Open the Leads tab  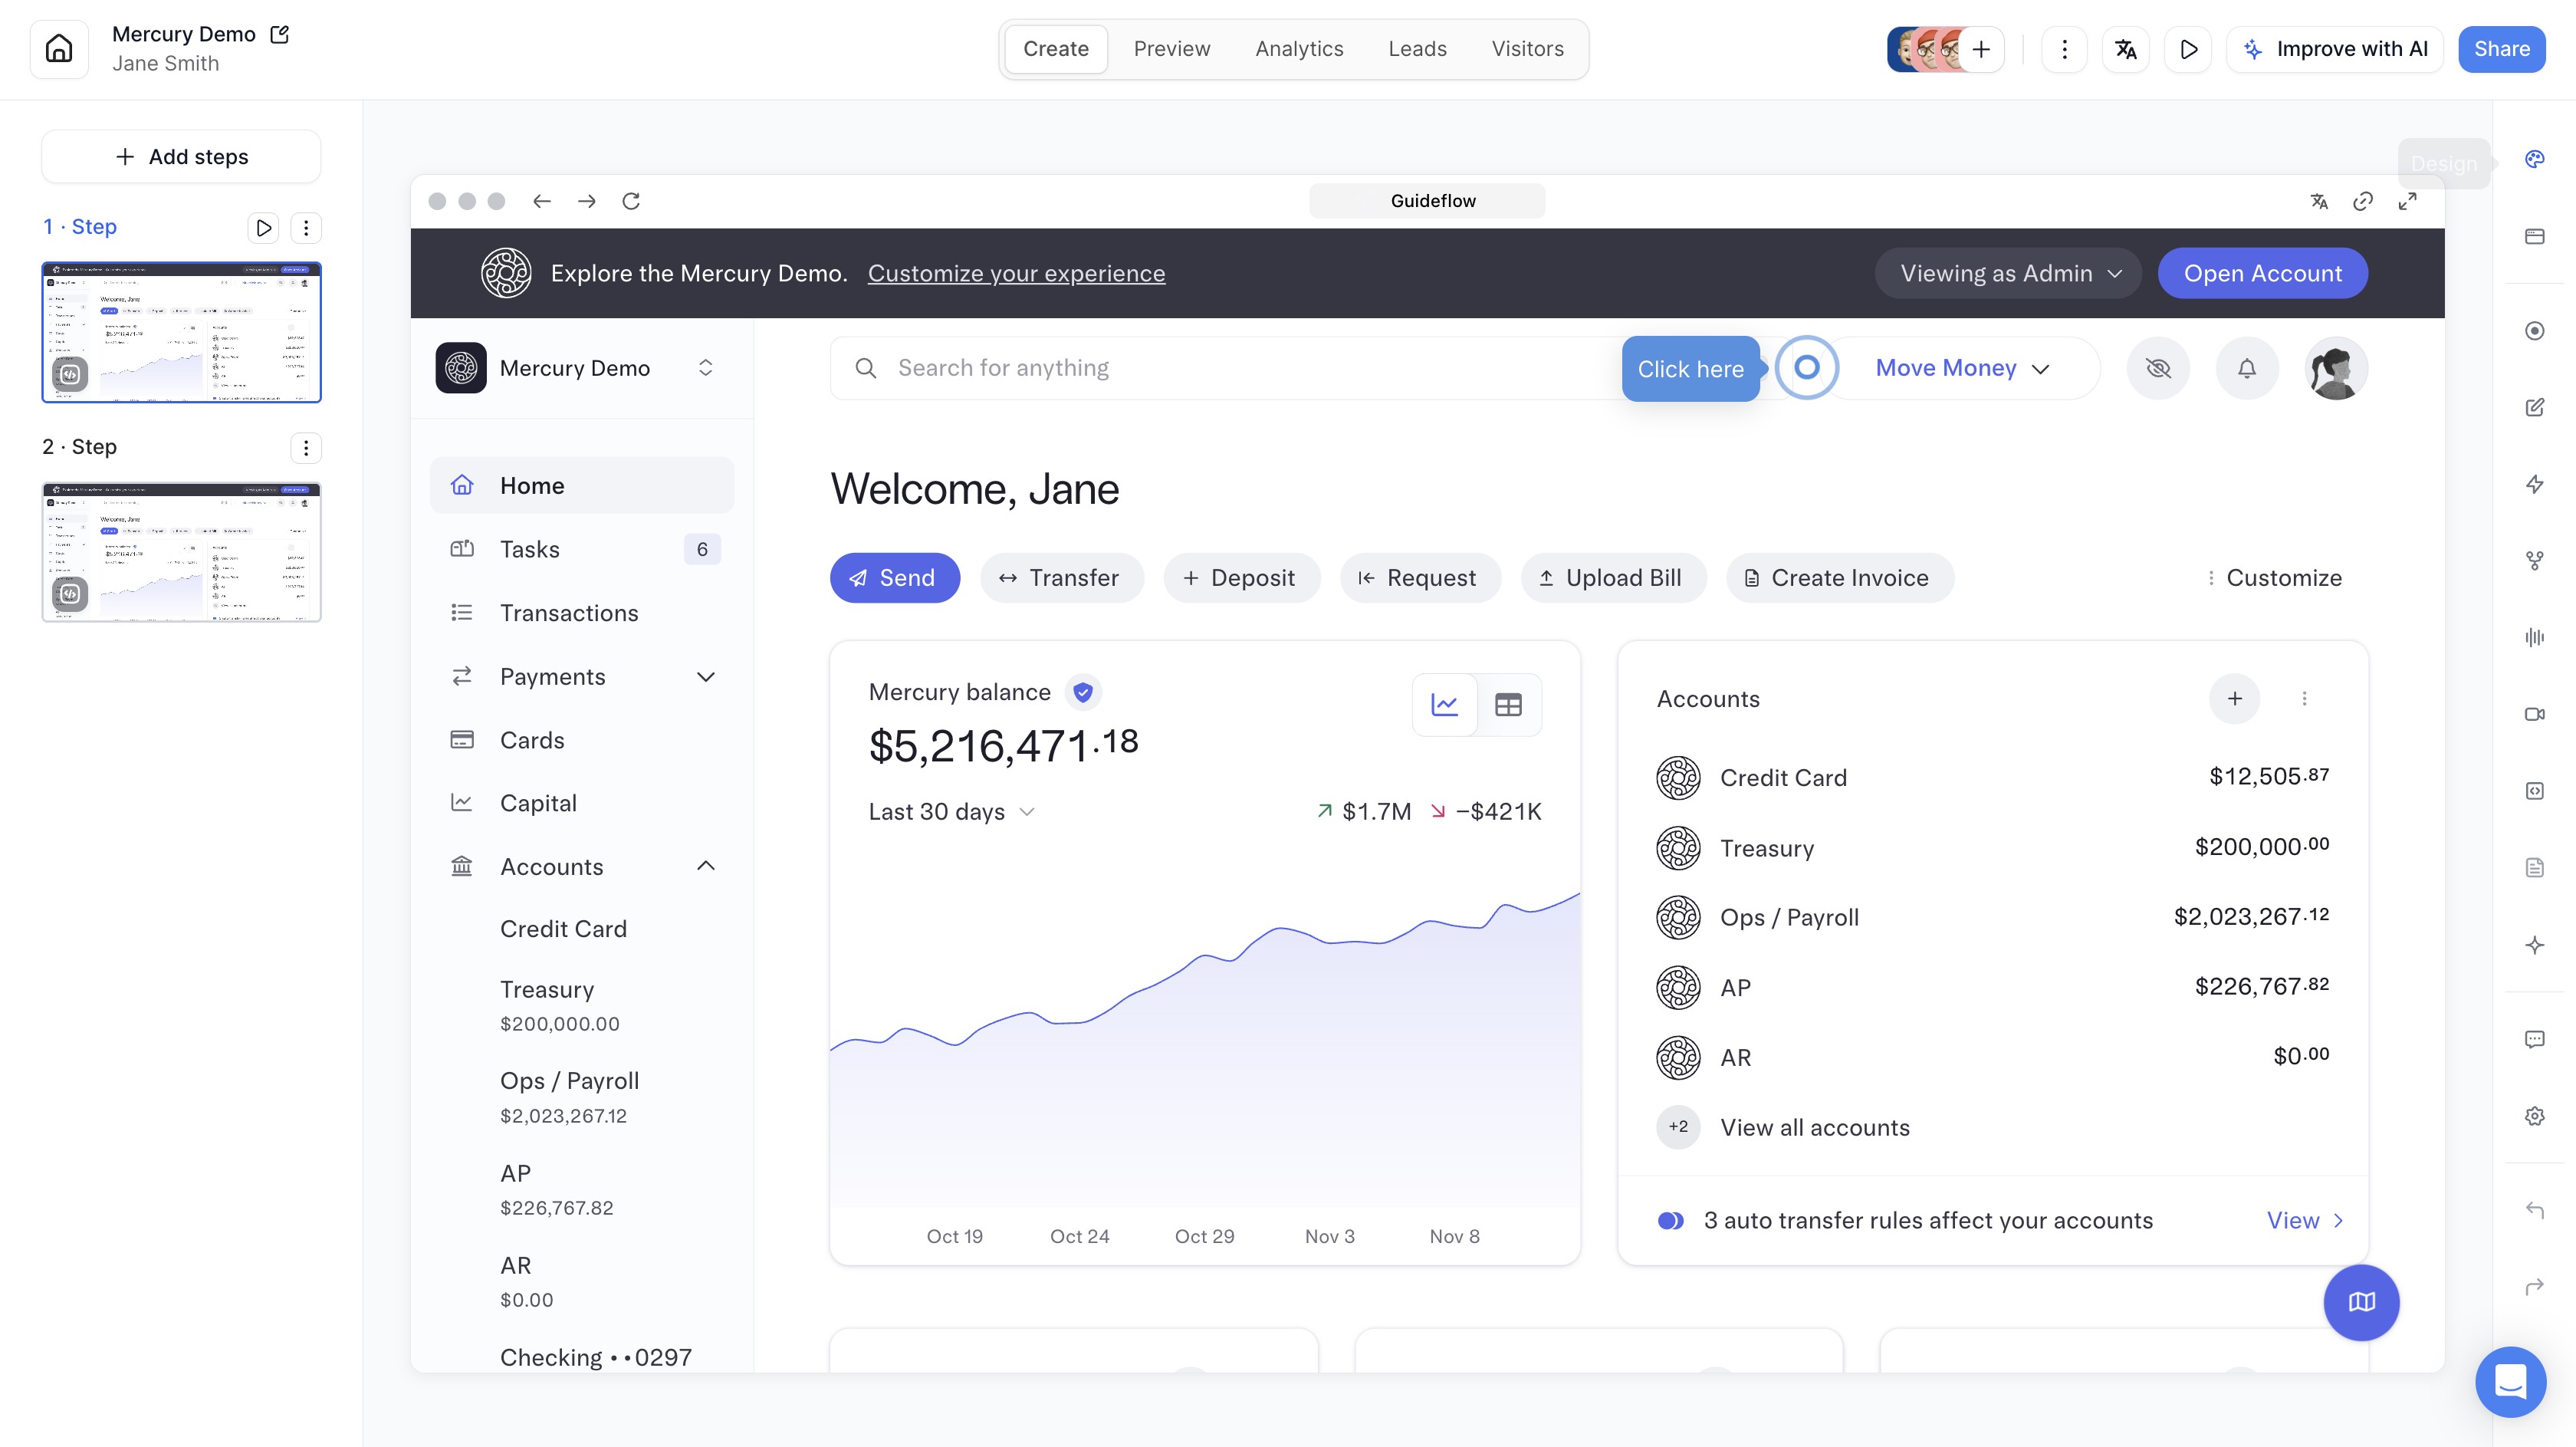[x=1417, y=49]
